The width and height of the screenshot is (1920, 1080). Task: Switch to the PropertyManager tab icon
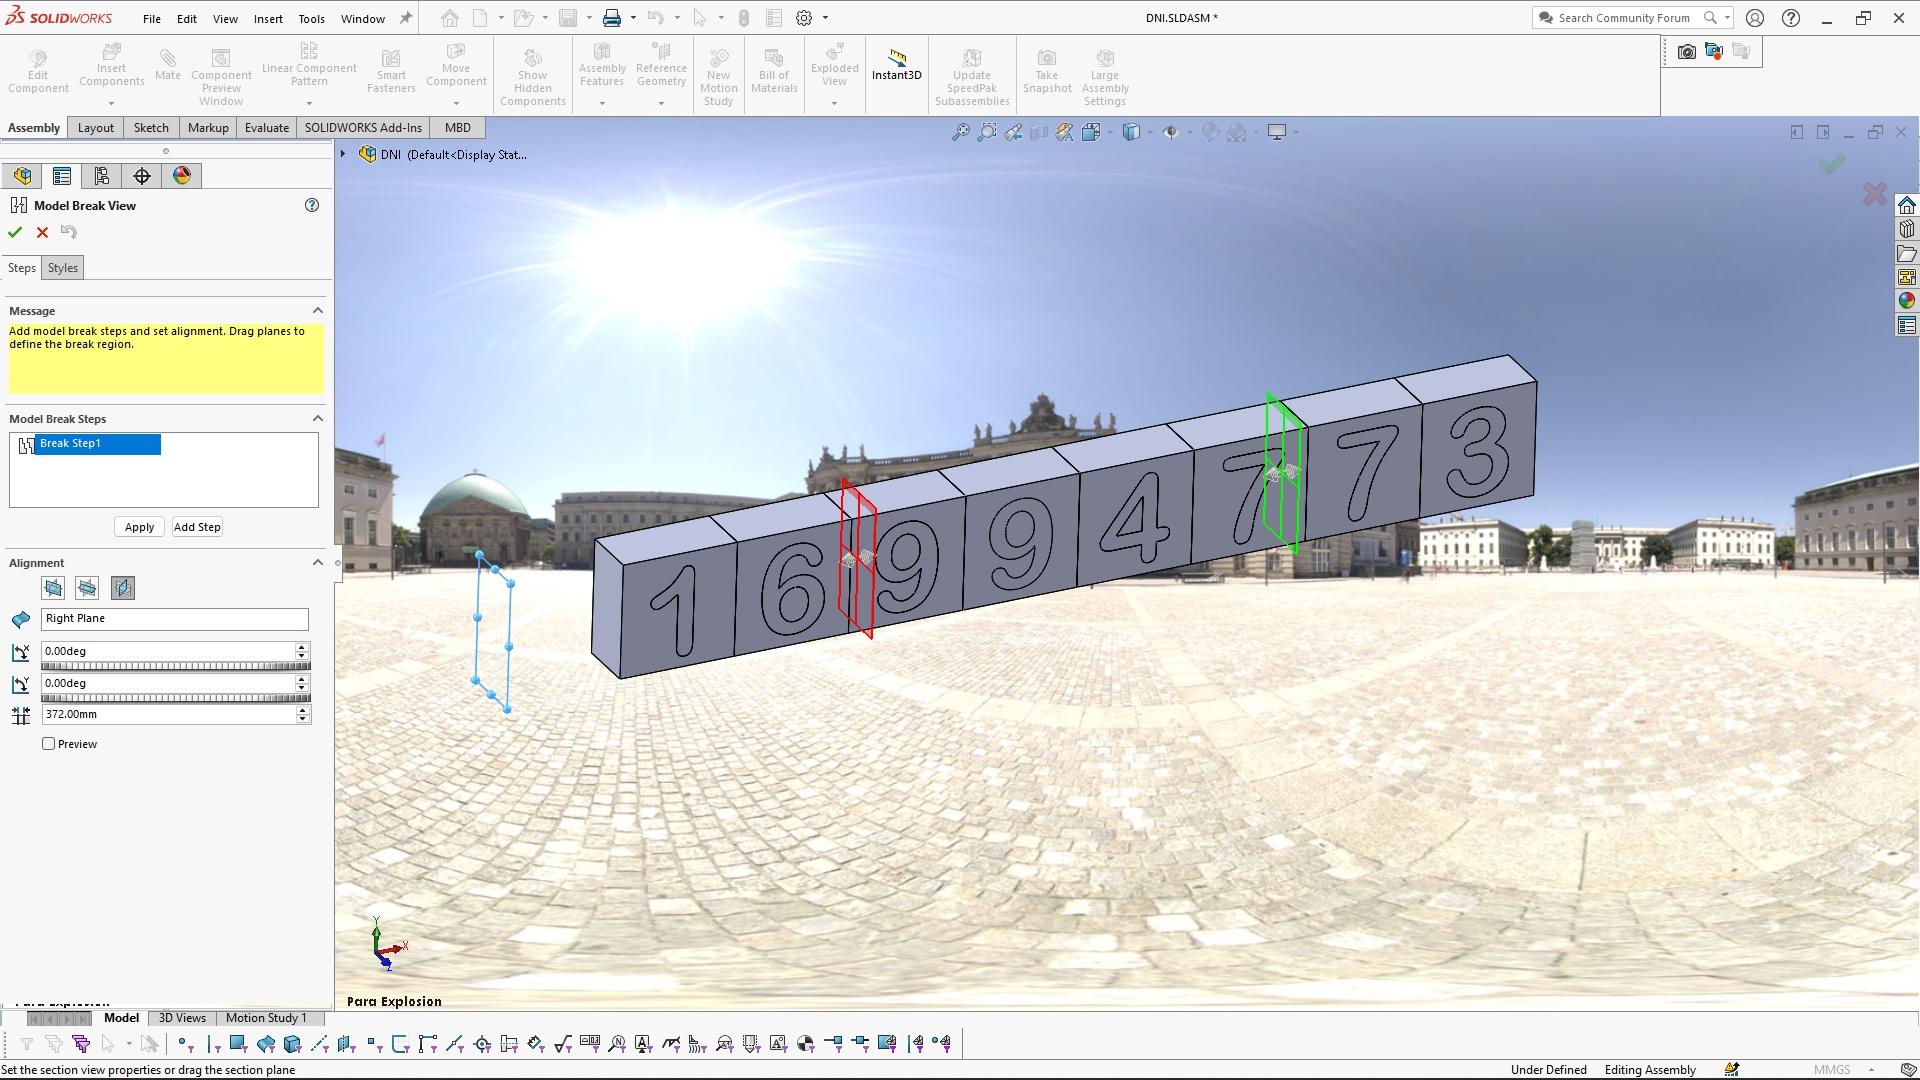point(62,176)
